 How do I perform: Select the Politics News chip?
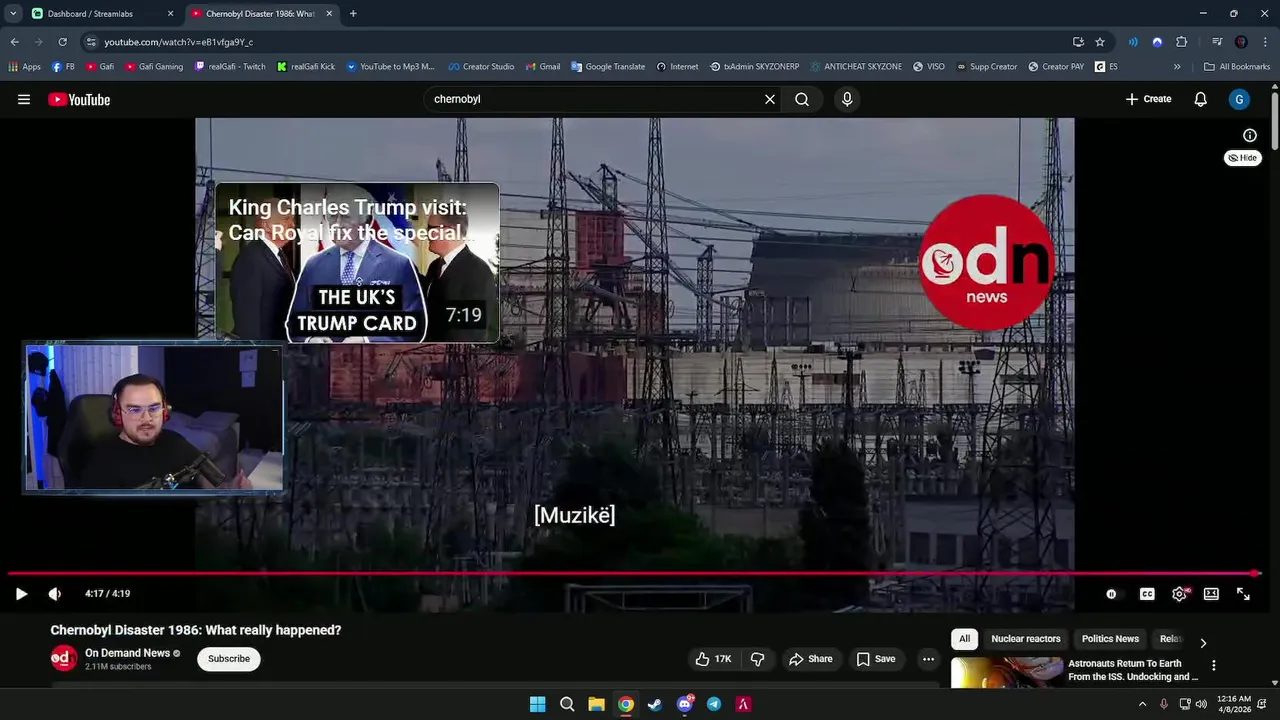click(1110, 639)
